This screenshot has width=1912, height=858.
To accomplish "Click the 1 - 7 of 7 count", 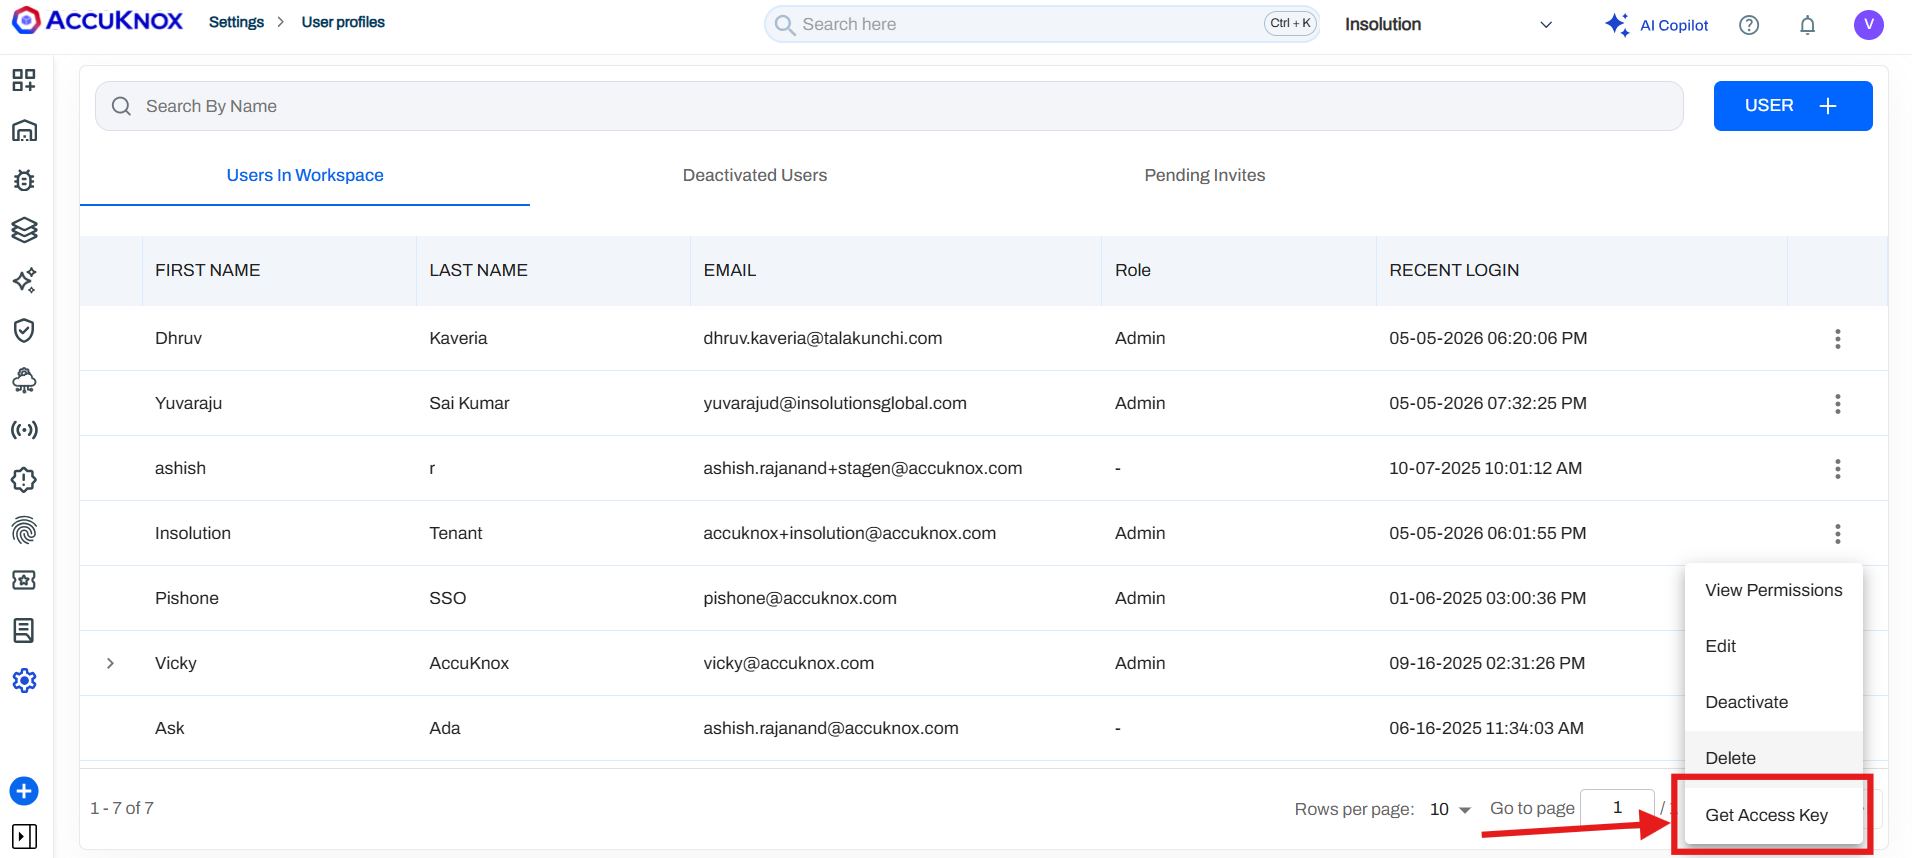I will tap(122, 808).
